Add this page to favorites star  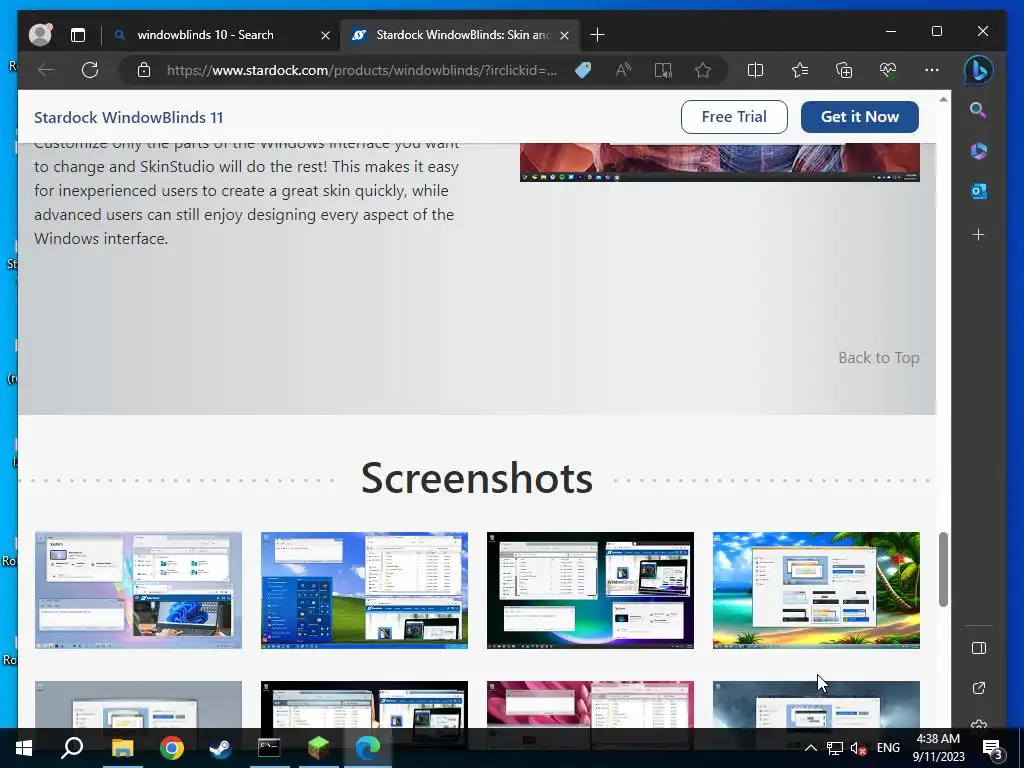tap(703, 70)
